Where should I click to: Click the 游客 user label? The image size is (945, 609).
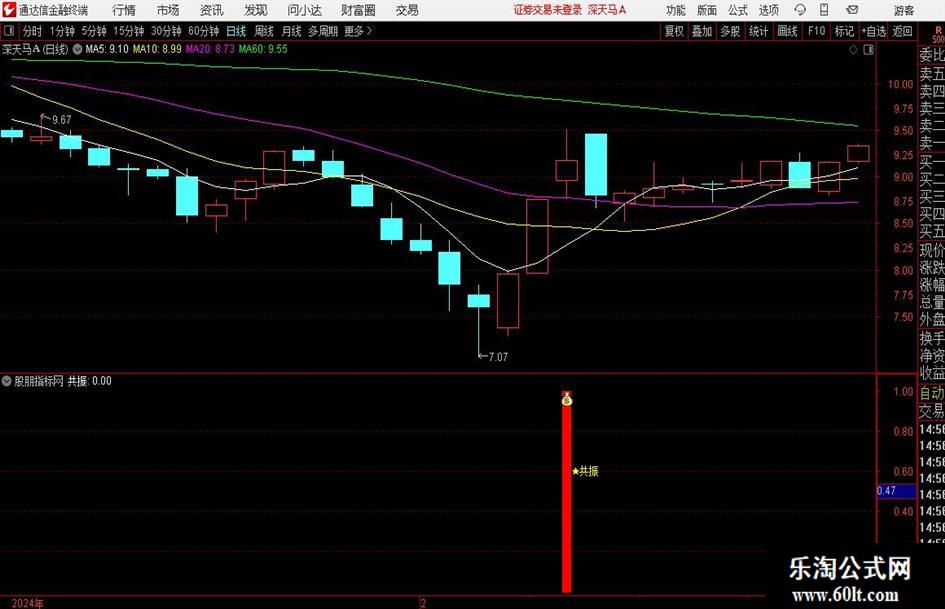point(903,10)
